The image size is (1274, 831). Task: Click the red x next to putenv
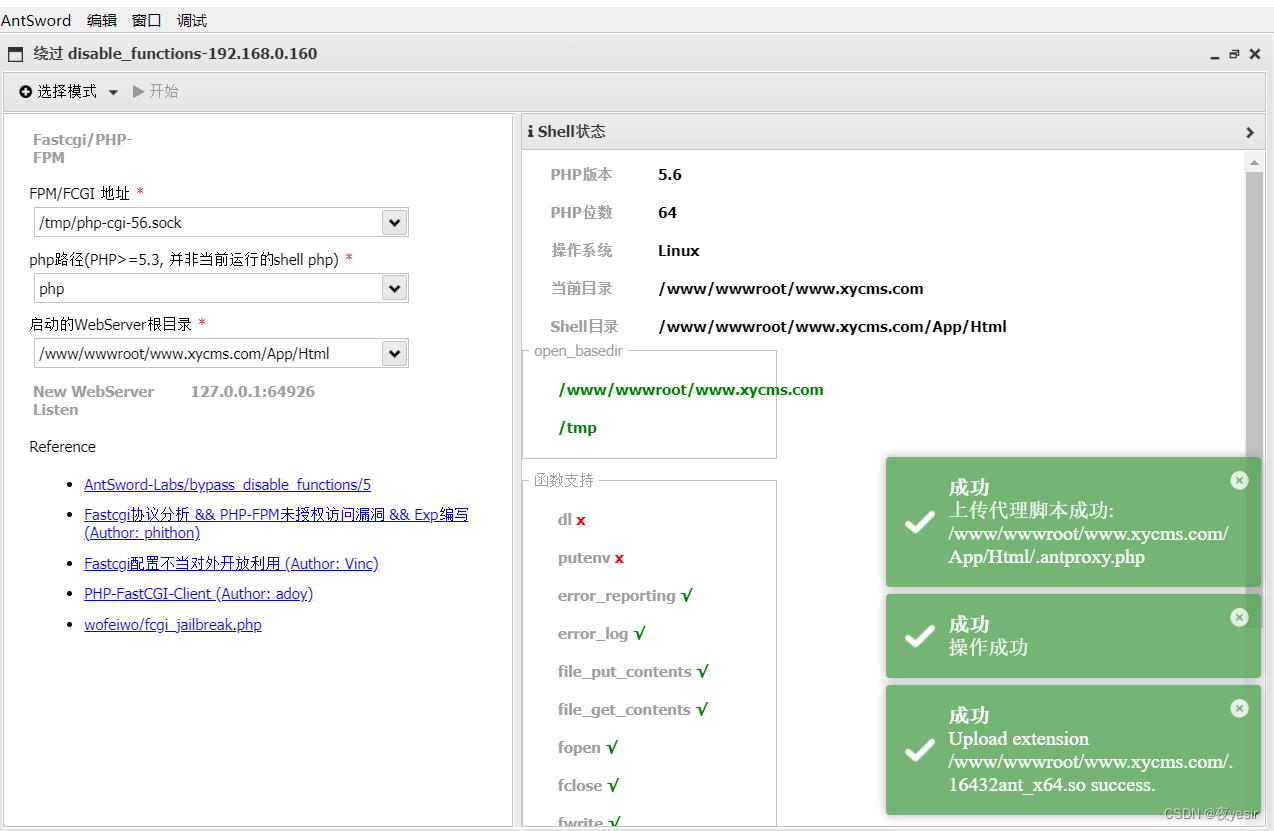point(619,558)
